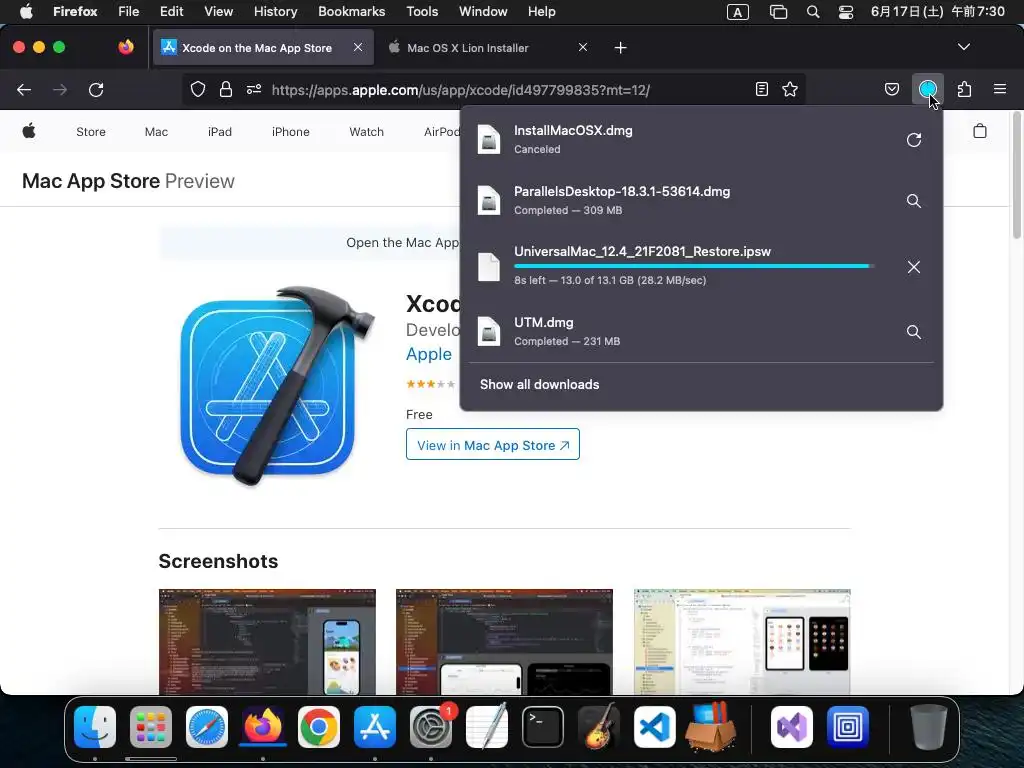Click the forward navigation arrow
1024x768 pixels.
pos(60,89)
